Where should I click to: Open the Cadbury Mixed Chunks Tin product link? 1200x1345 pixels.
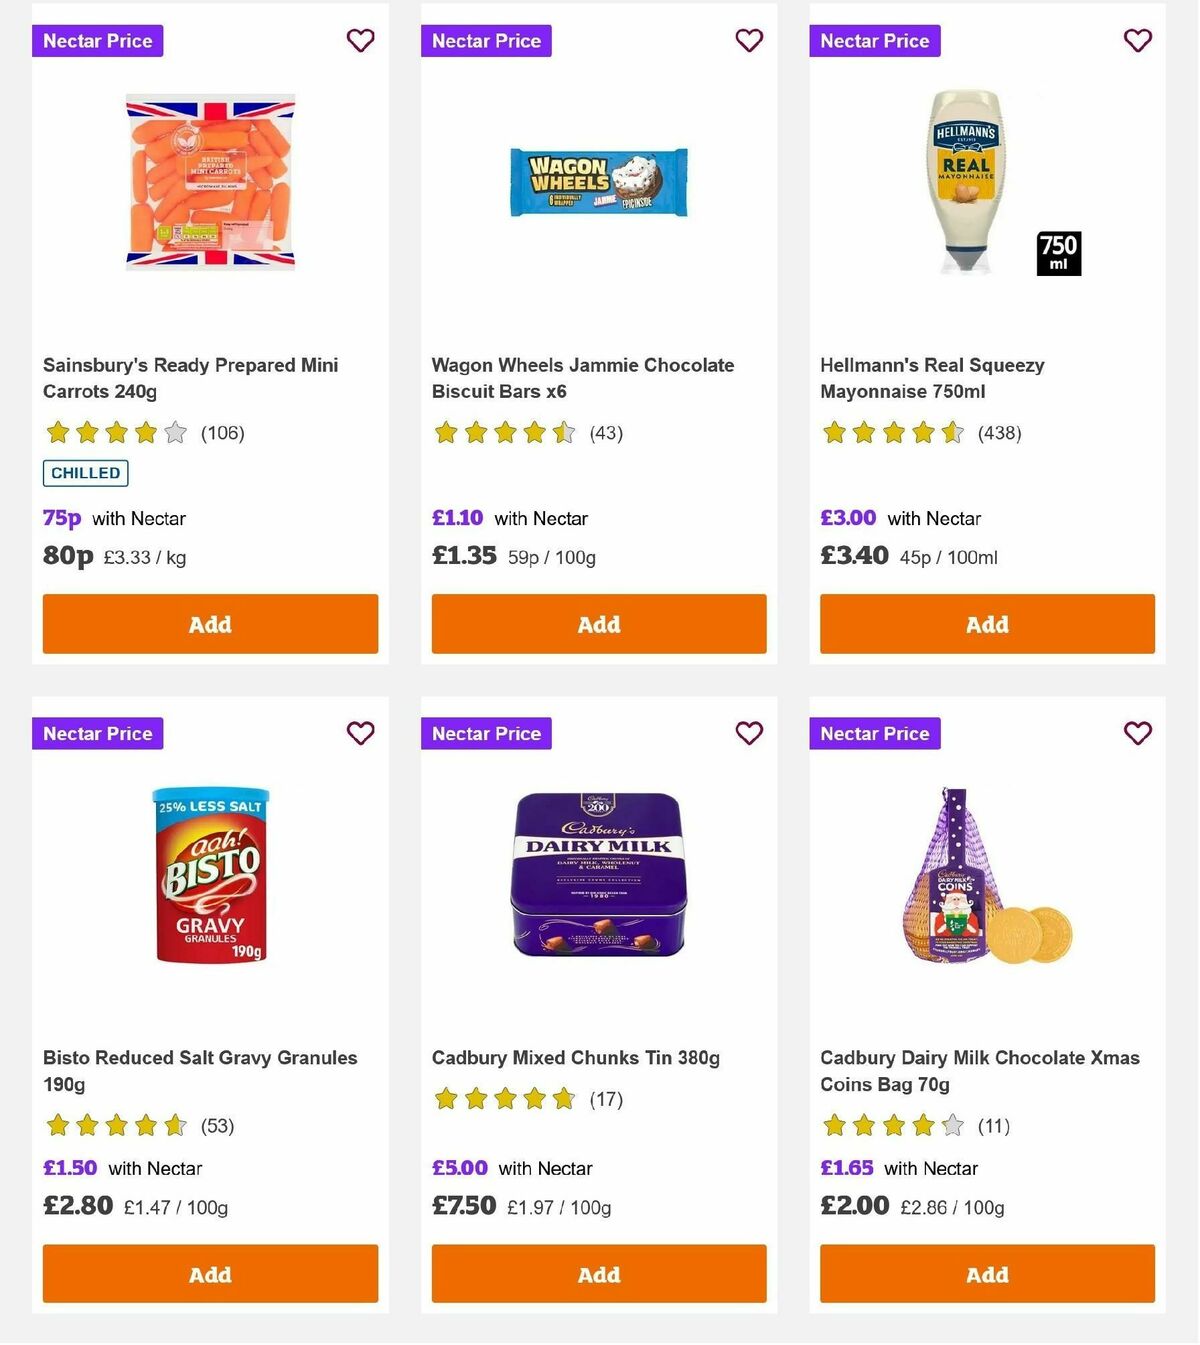pyautogui.click(x=575, y=1057)
